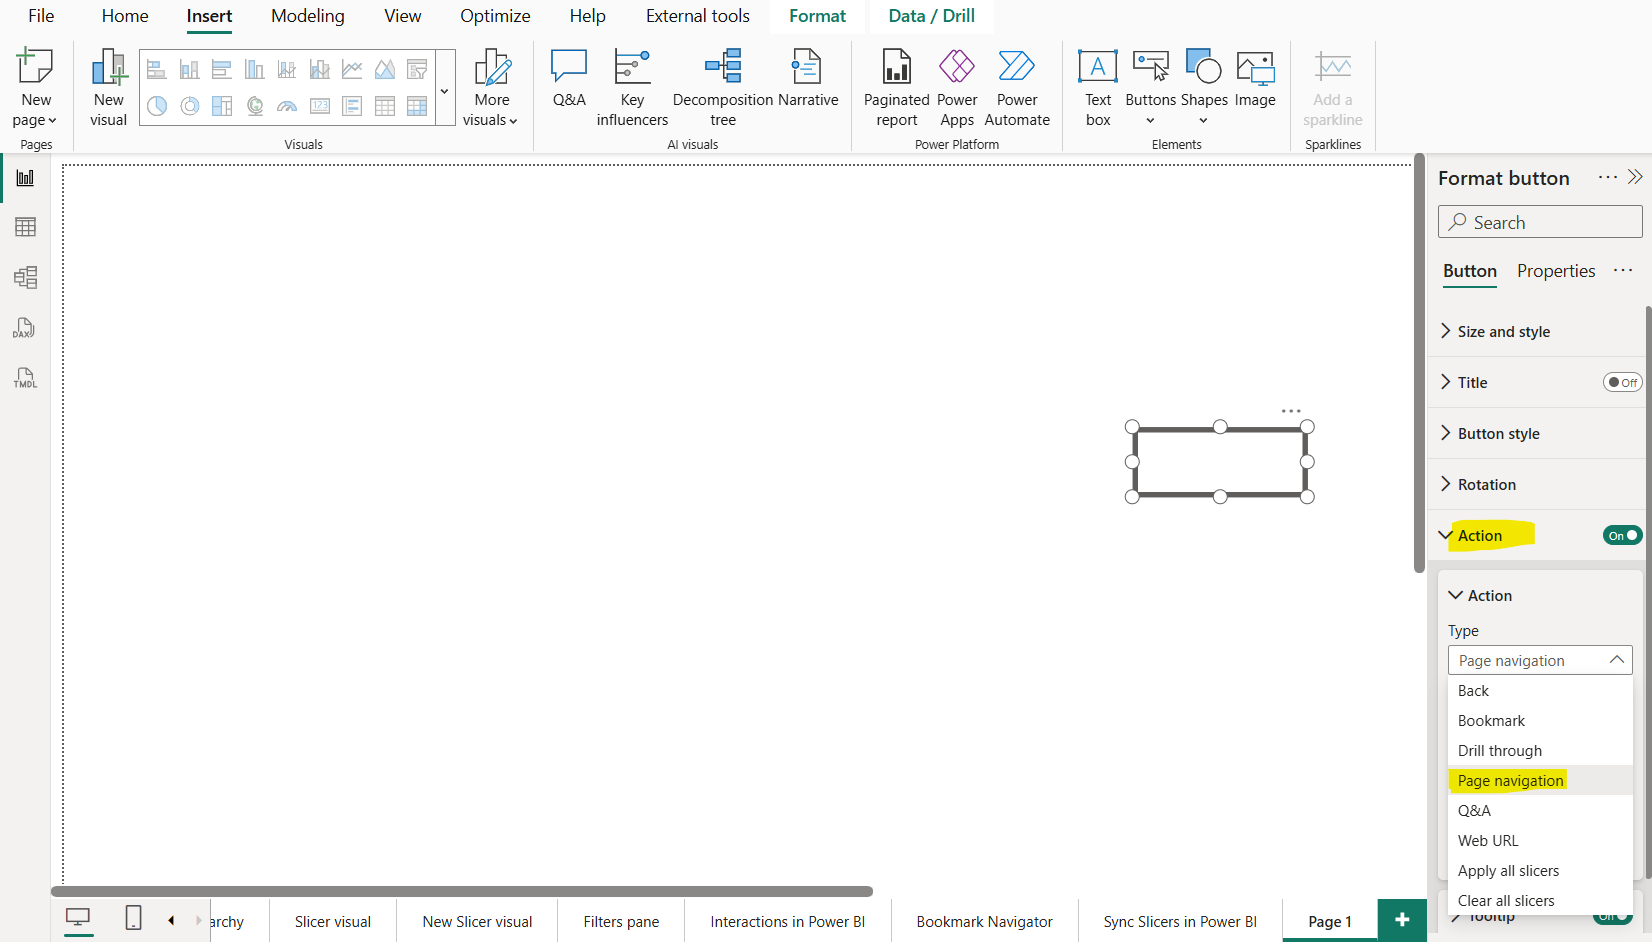Collapse the Page navigation Type dropdown
The width and height of the screenshot is (1652, 942).
coord(1617,659)
